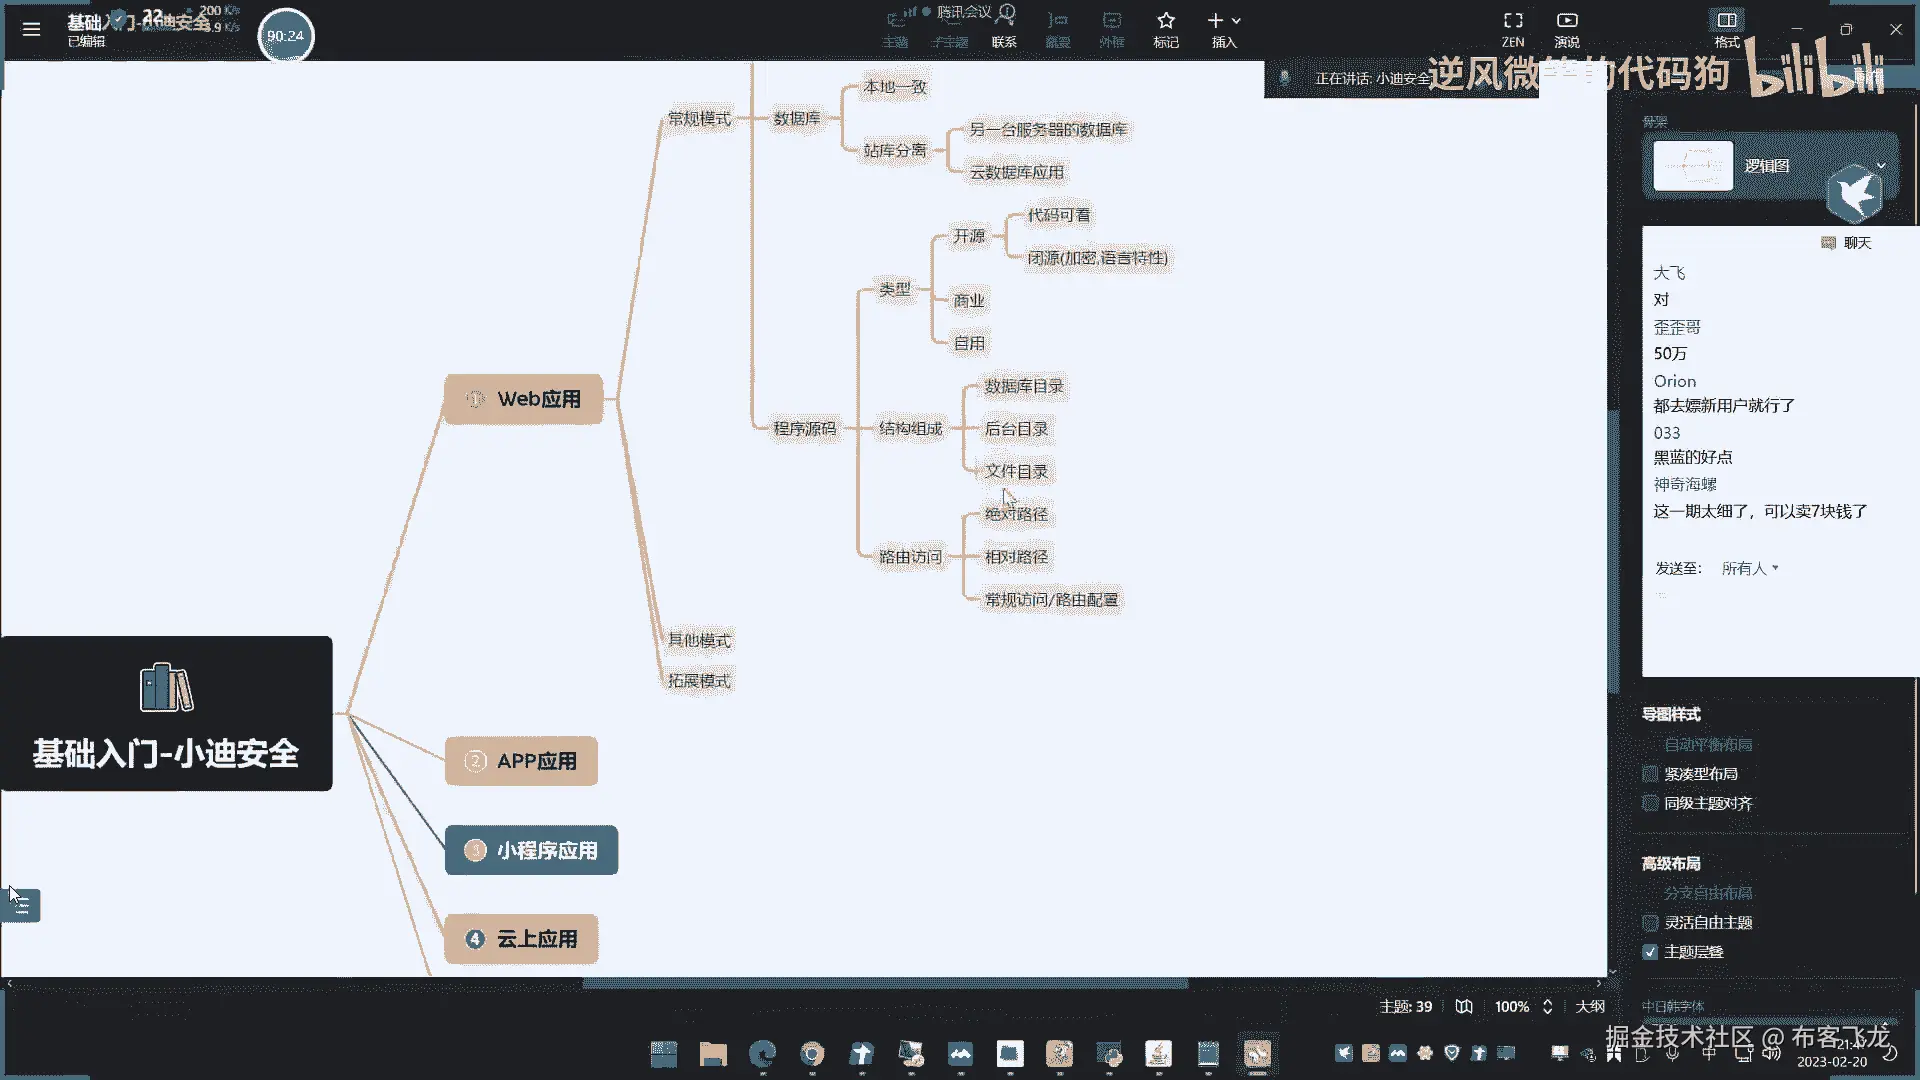
Task: Start 演说 presentation mode
Action: tap(1567, 21)
